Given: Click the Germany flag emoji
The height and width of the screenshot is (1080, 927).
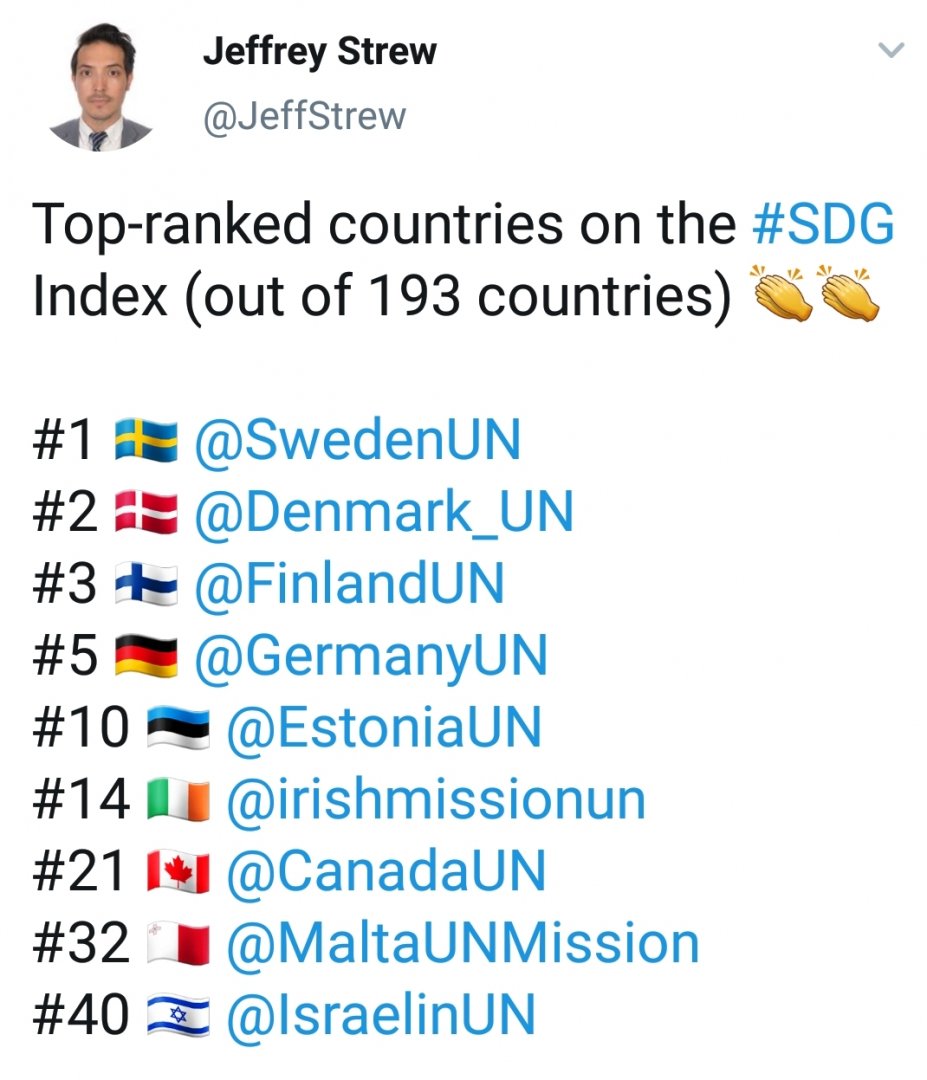Looking at the screenshot, I should tap(146, 657).
